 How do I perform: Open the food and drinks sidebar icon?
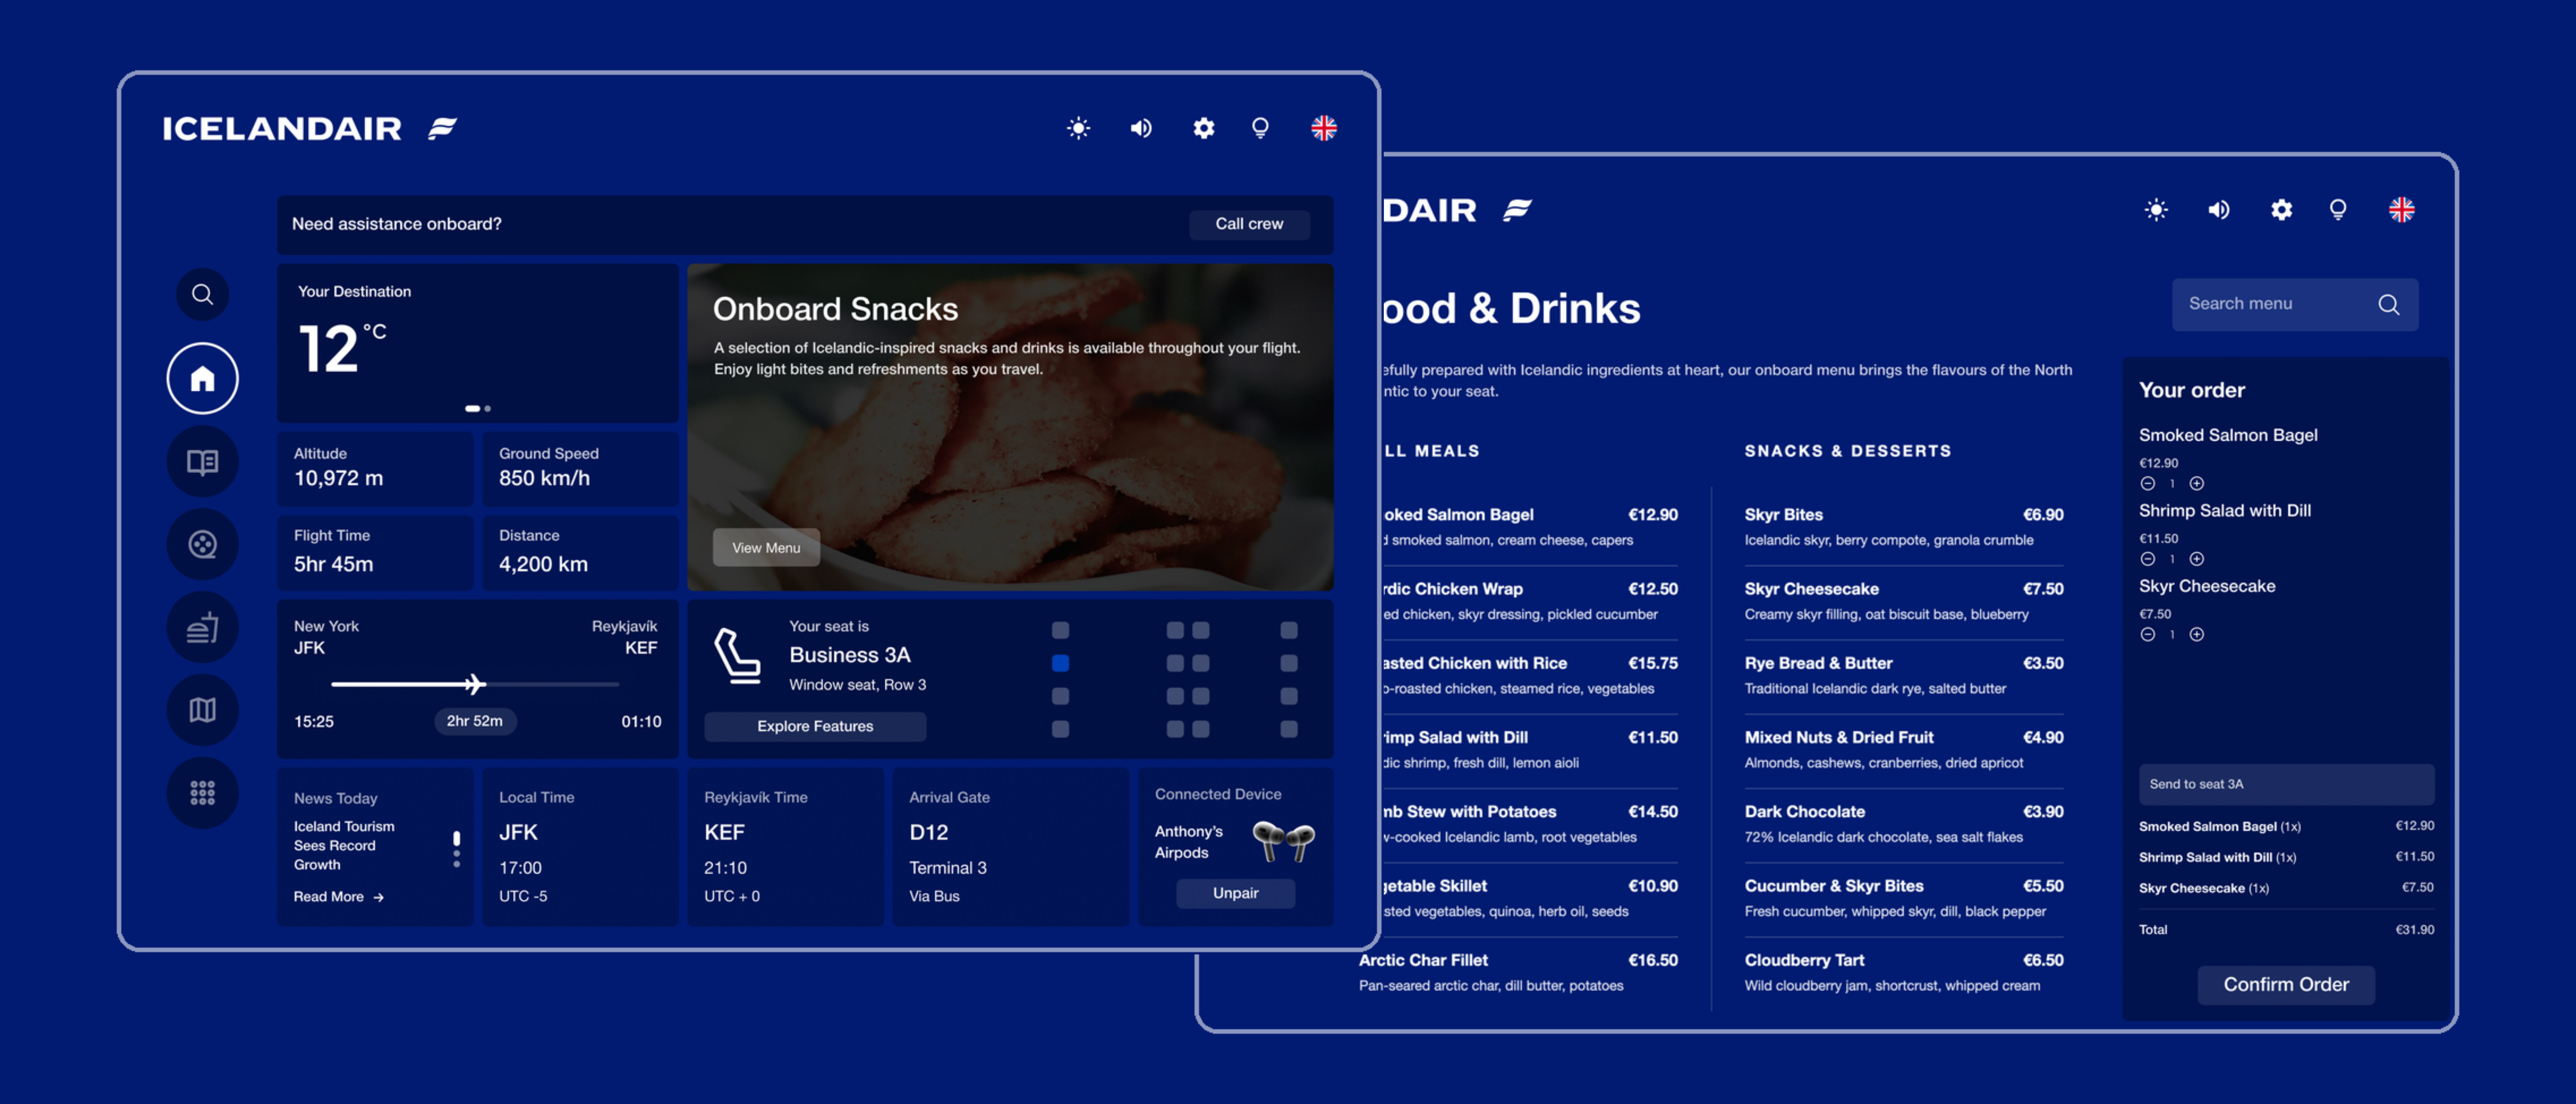click(203, 627)
